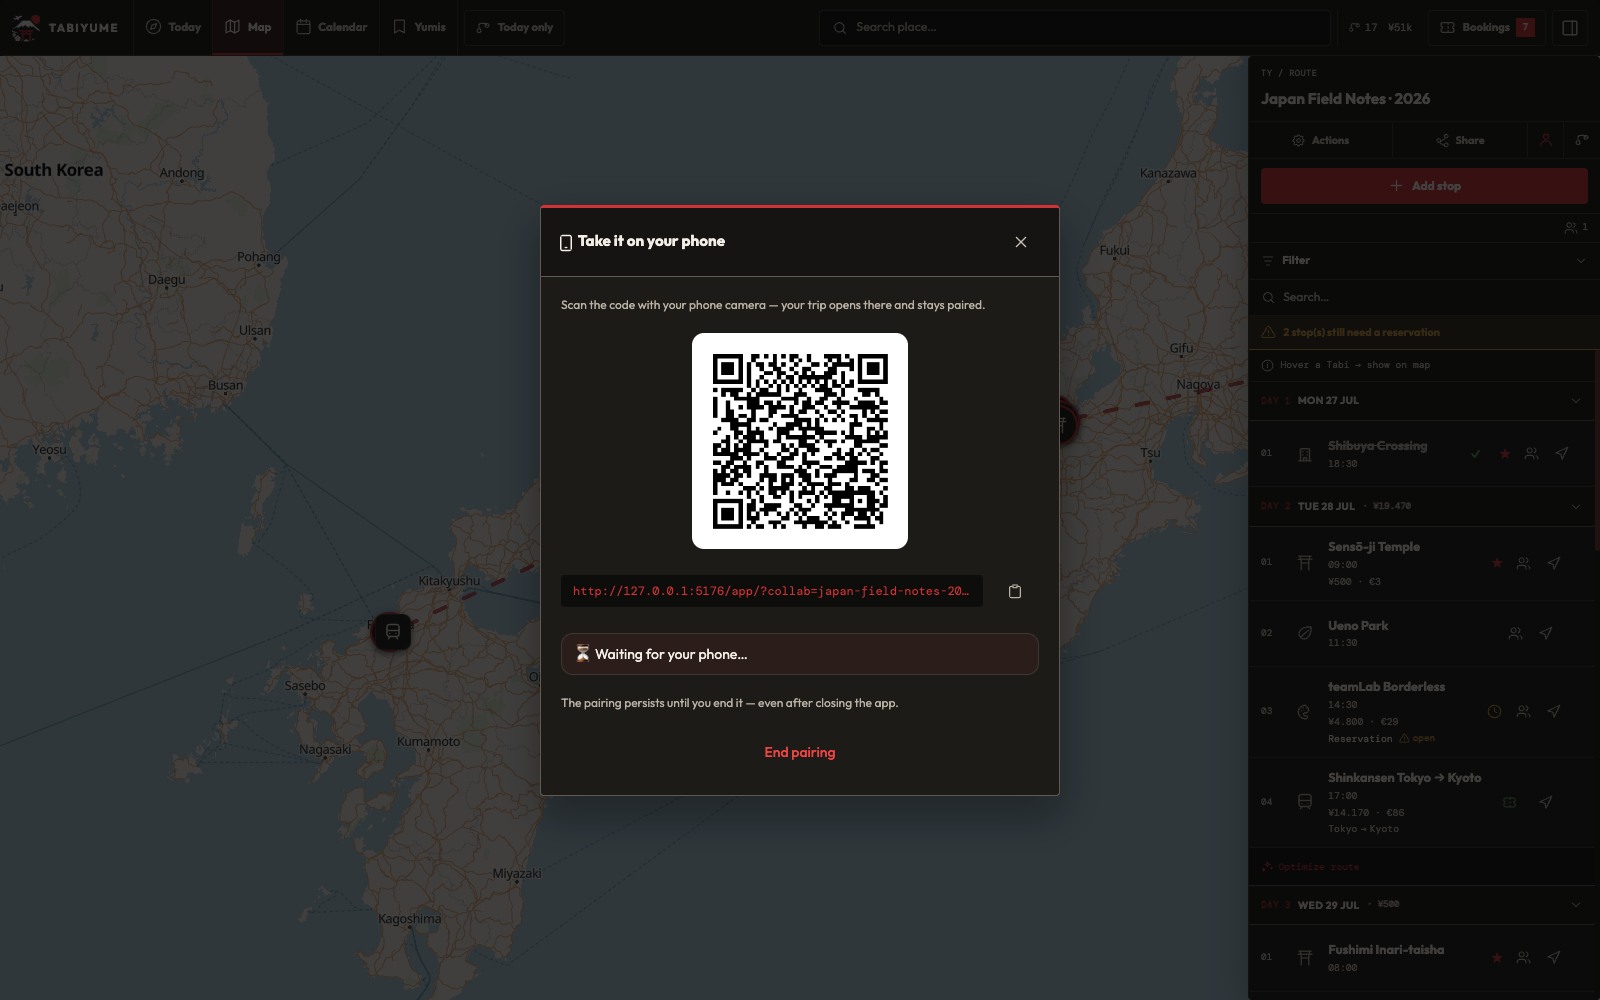Click the train icon of Shinkansen Tokyo → Kyoto

pos(1305,802)
